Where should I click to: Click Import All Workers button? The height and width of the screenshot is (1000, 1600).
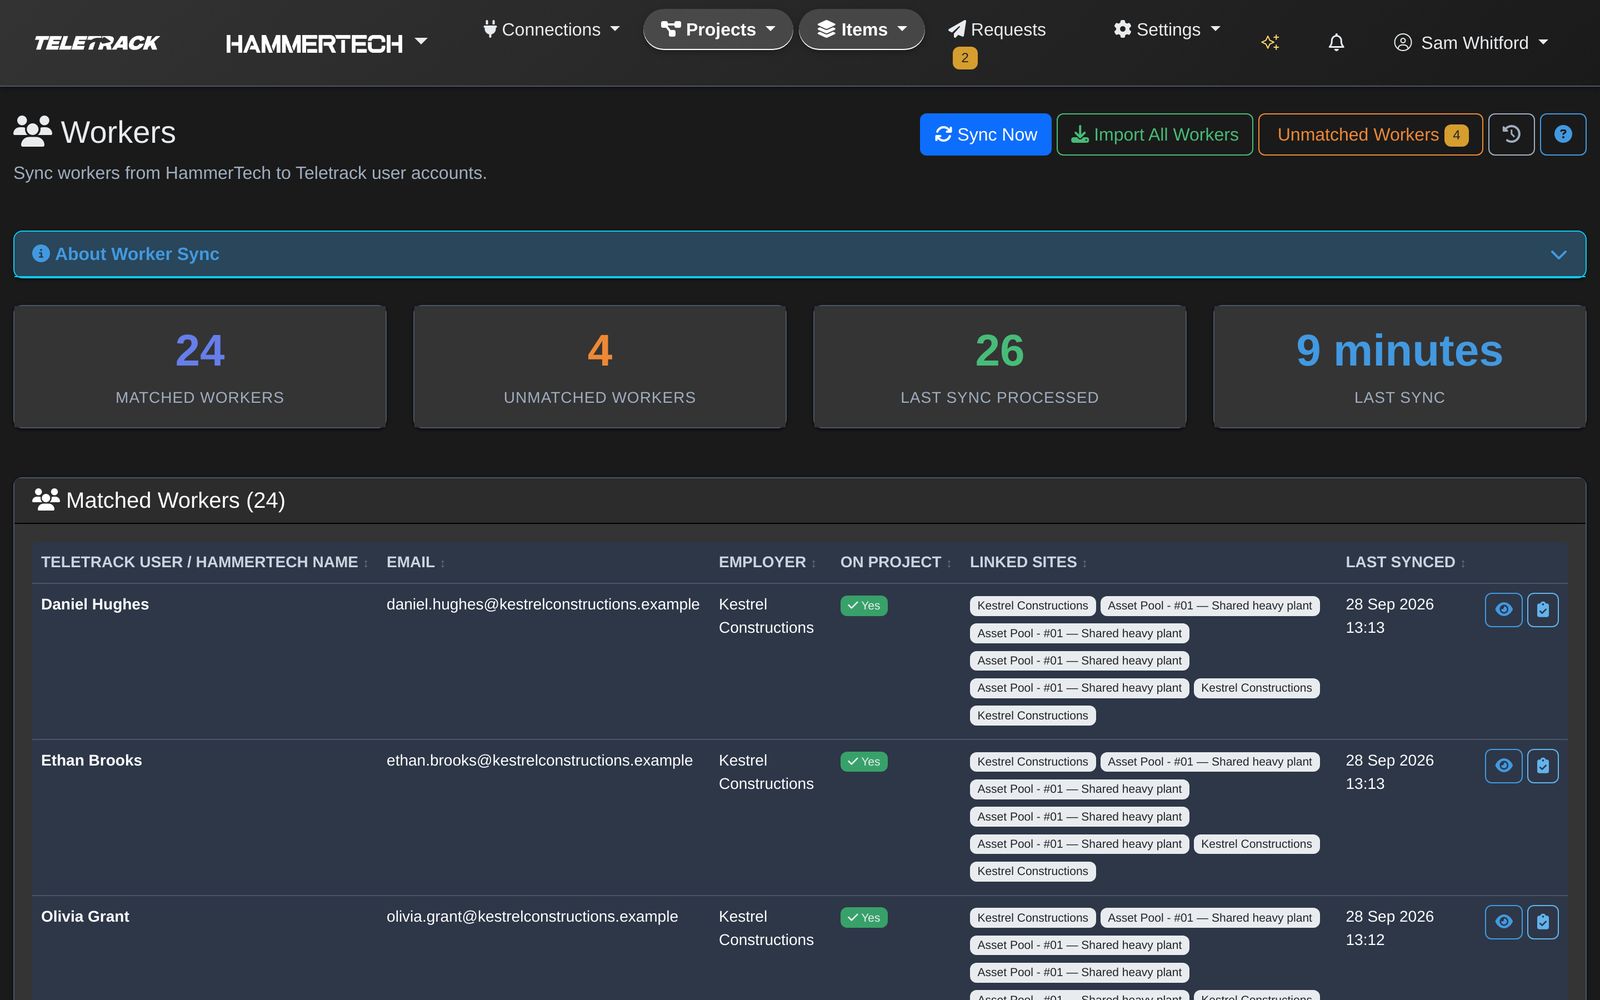point(1155,134)
